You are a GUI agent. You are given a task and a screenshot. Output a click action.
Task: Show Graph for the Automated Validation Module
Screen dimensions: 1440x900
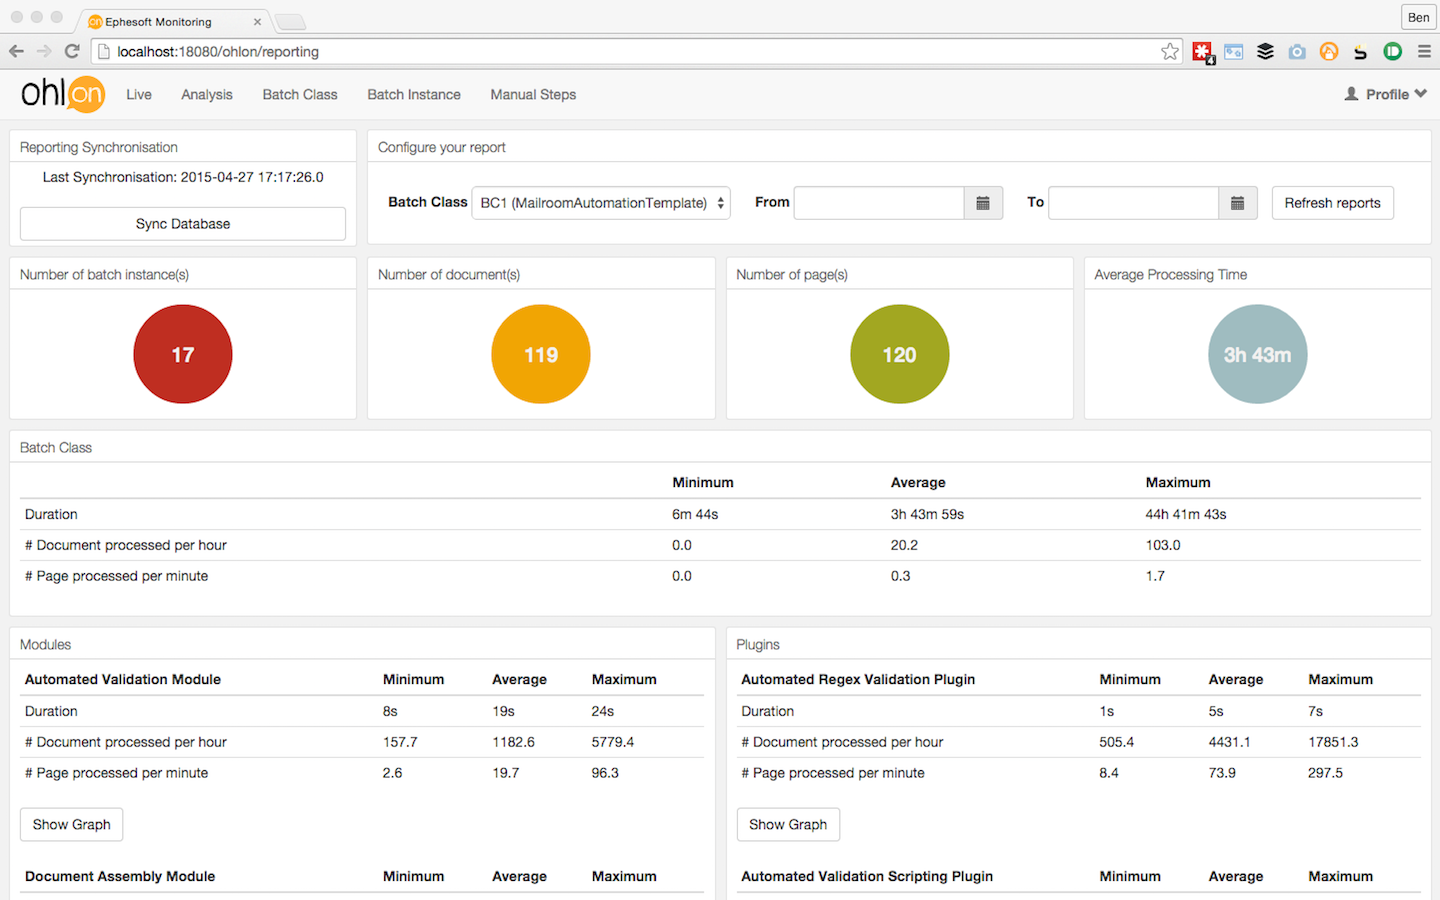pos(71,824)
